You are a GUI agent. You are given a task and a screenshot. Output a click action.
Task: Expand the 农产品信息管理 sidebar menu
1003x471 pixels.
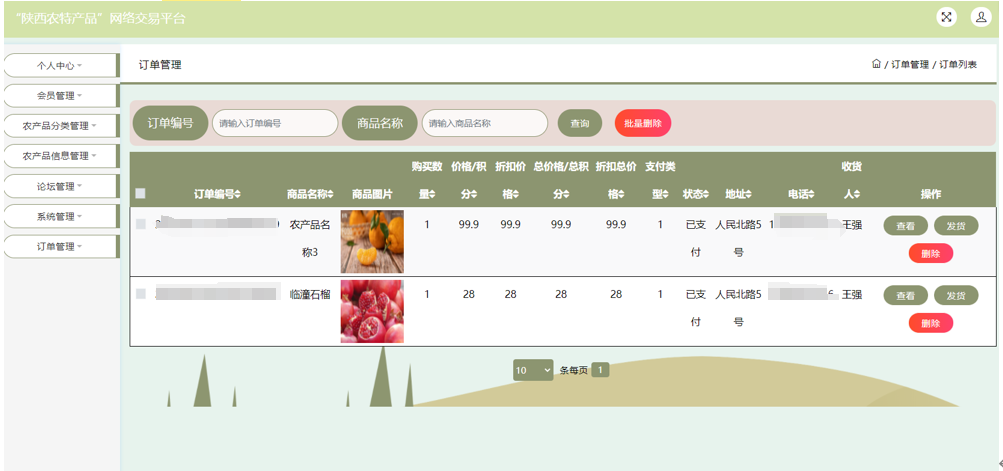pyautogui.click(x=61, y=156)
